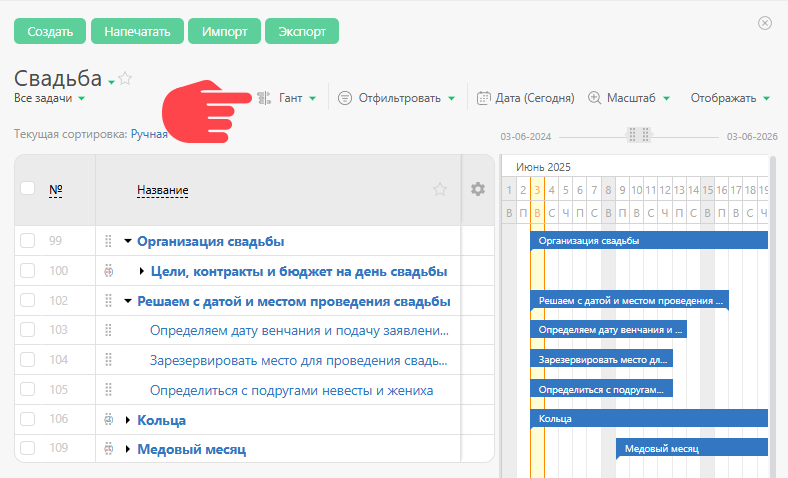Click the magnifier zoom icon by Масштаб

(x=595, y=98)
